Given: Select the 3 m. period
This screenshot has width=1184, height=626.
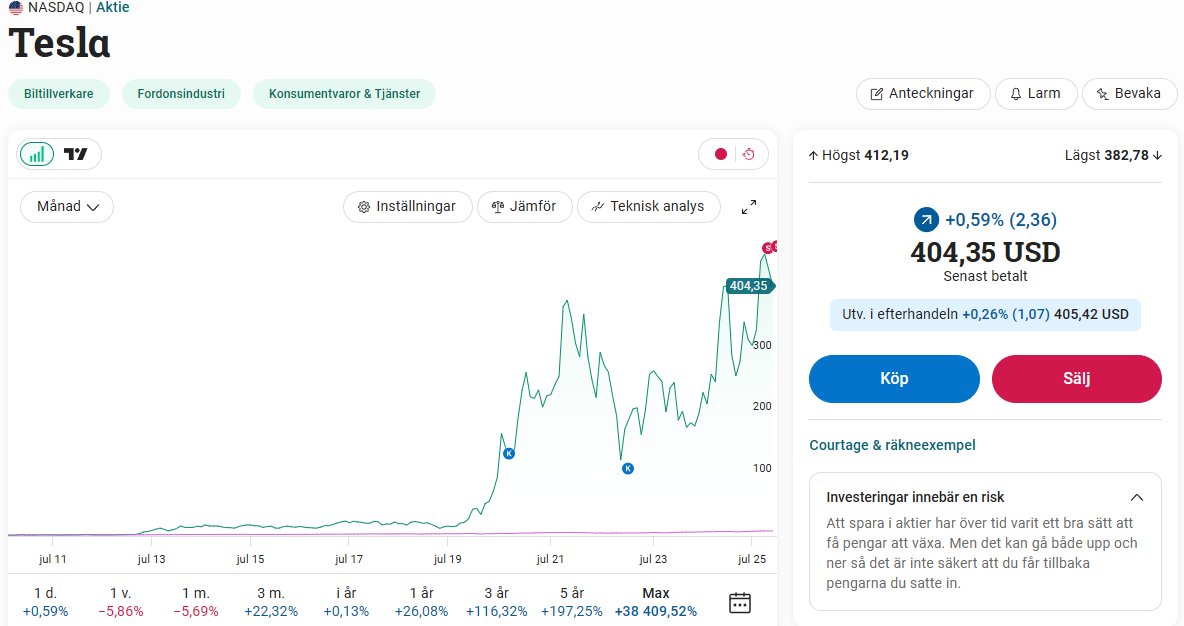Looking at the screenshot, I should pyautogui.click(x=271, y=602).
